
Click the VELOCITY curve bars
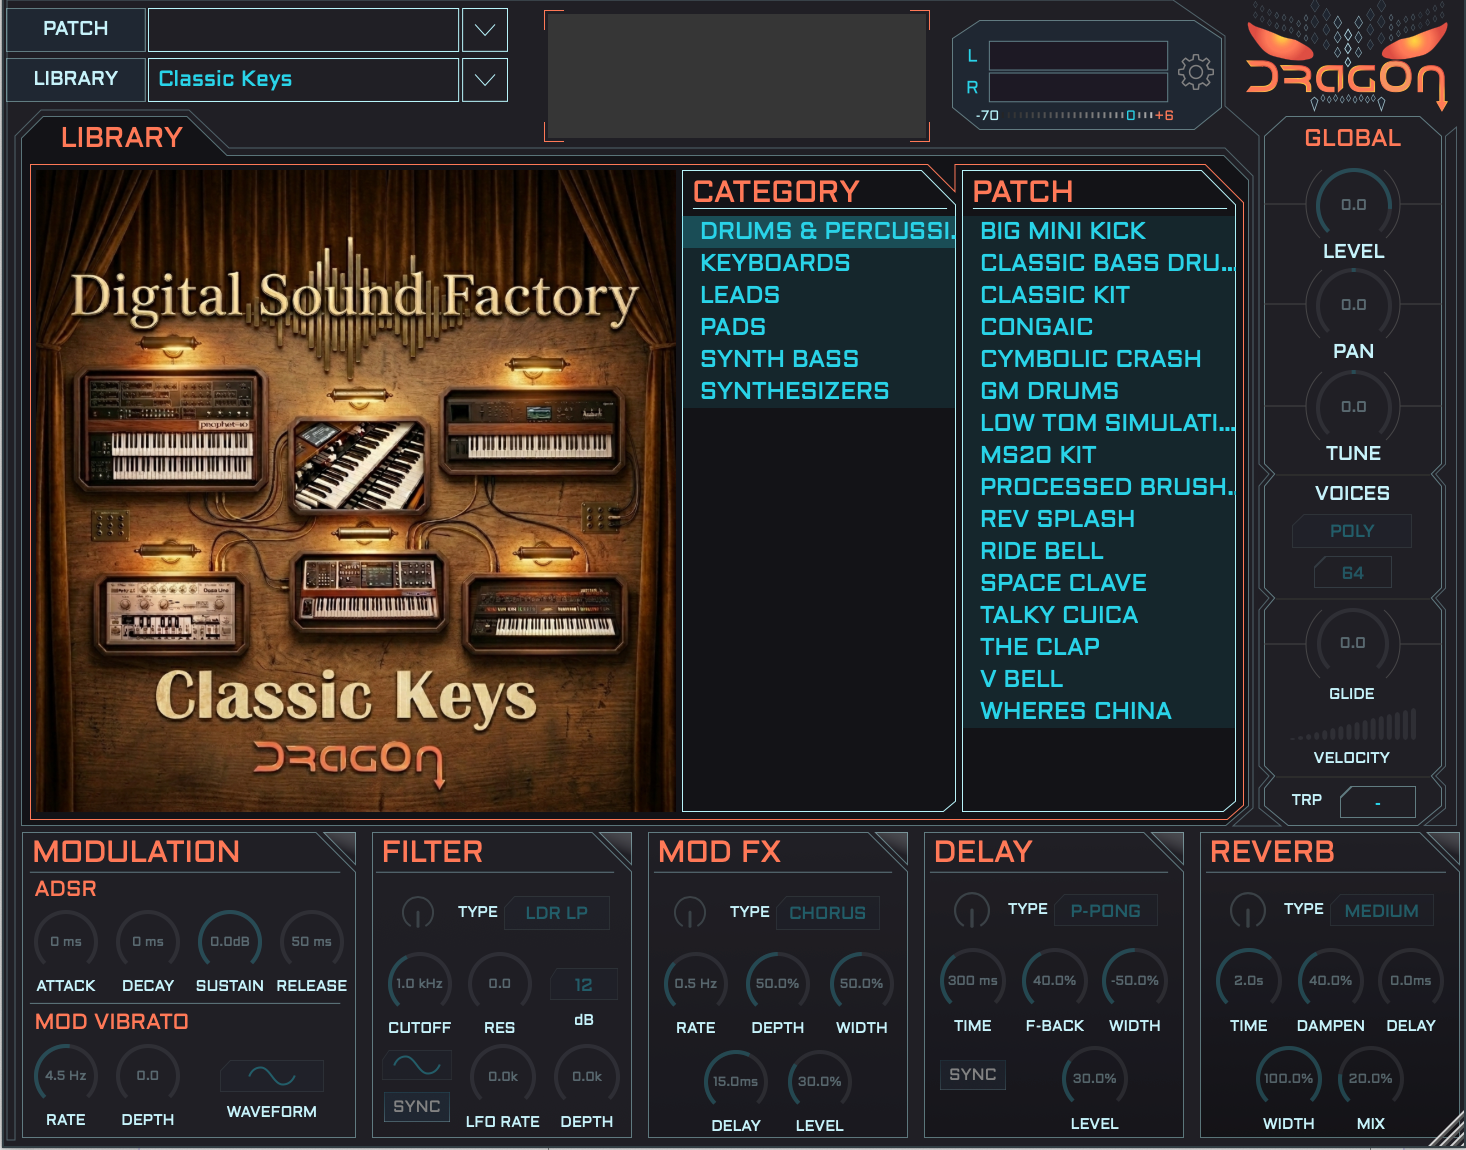pyautogui.click(x=1352, y=726)
